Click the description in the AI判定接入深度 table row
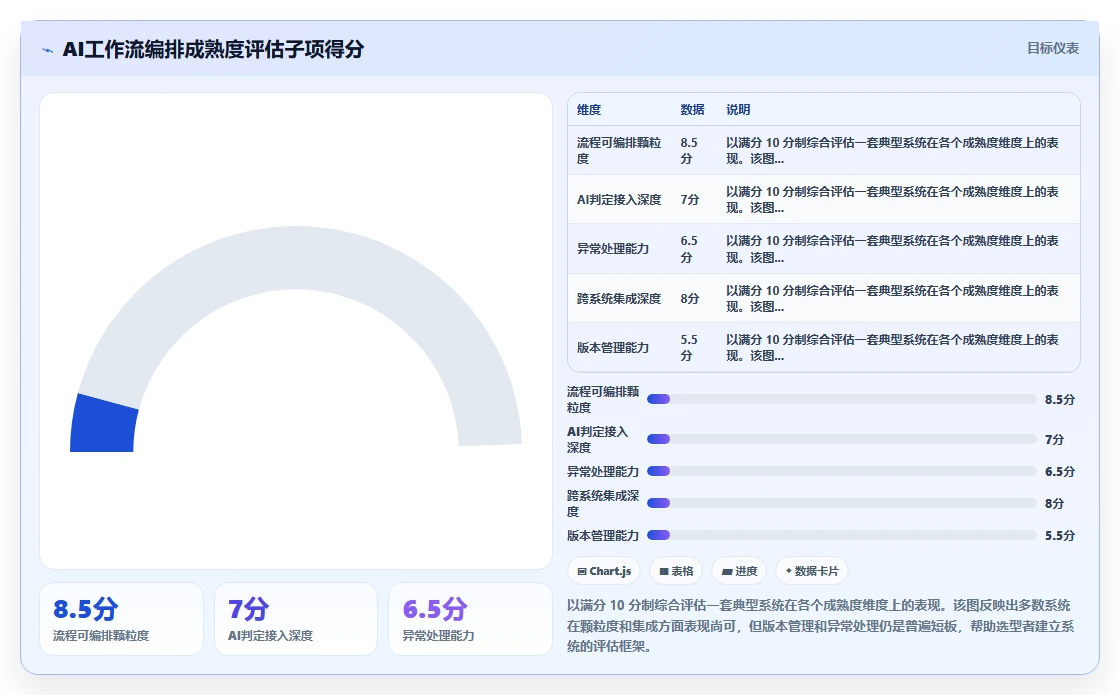Screen dimensions: 1120x695 (892, 199)
